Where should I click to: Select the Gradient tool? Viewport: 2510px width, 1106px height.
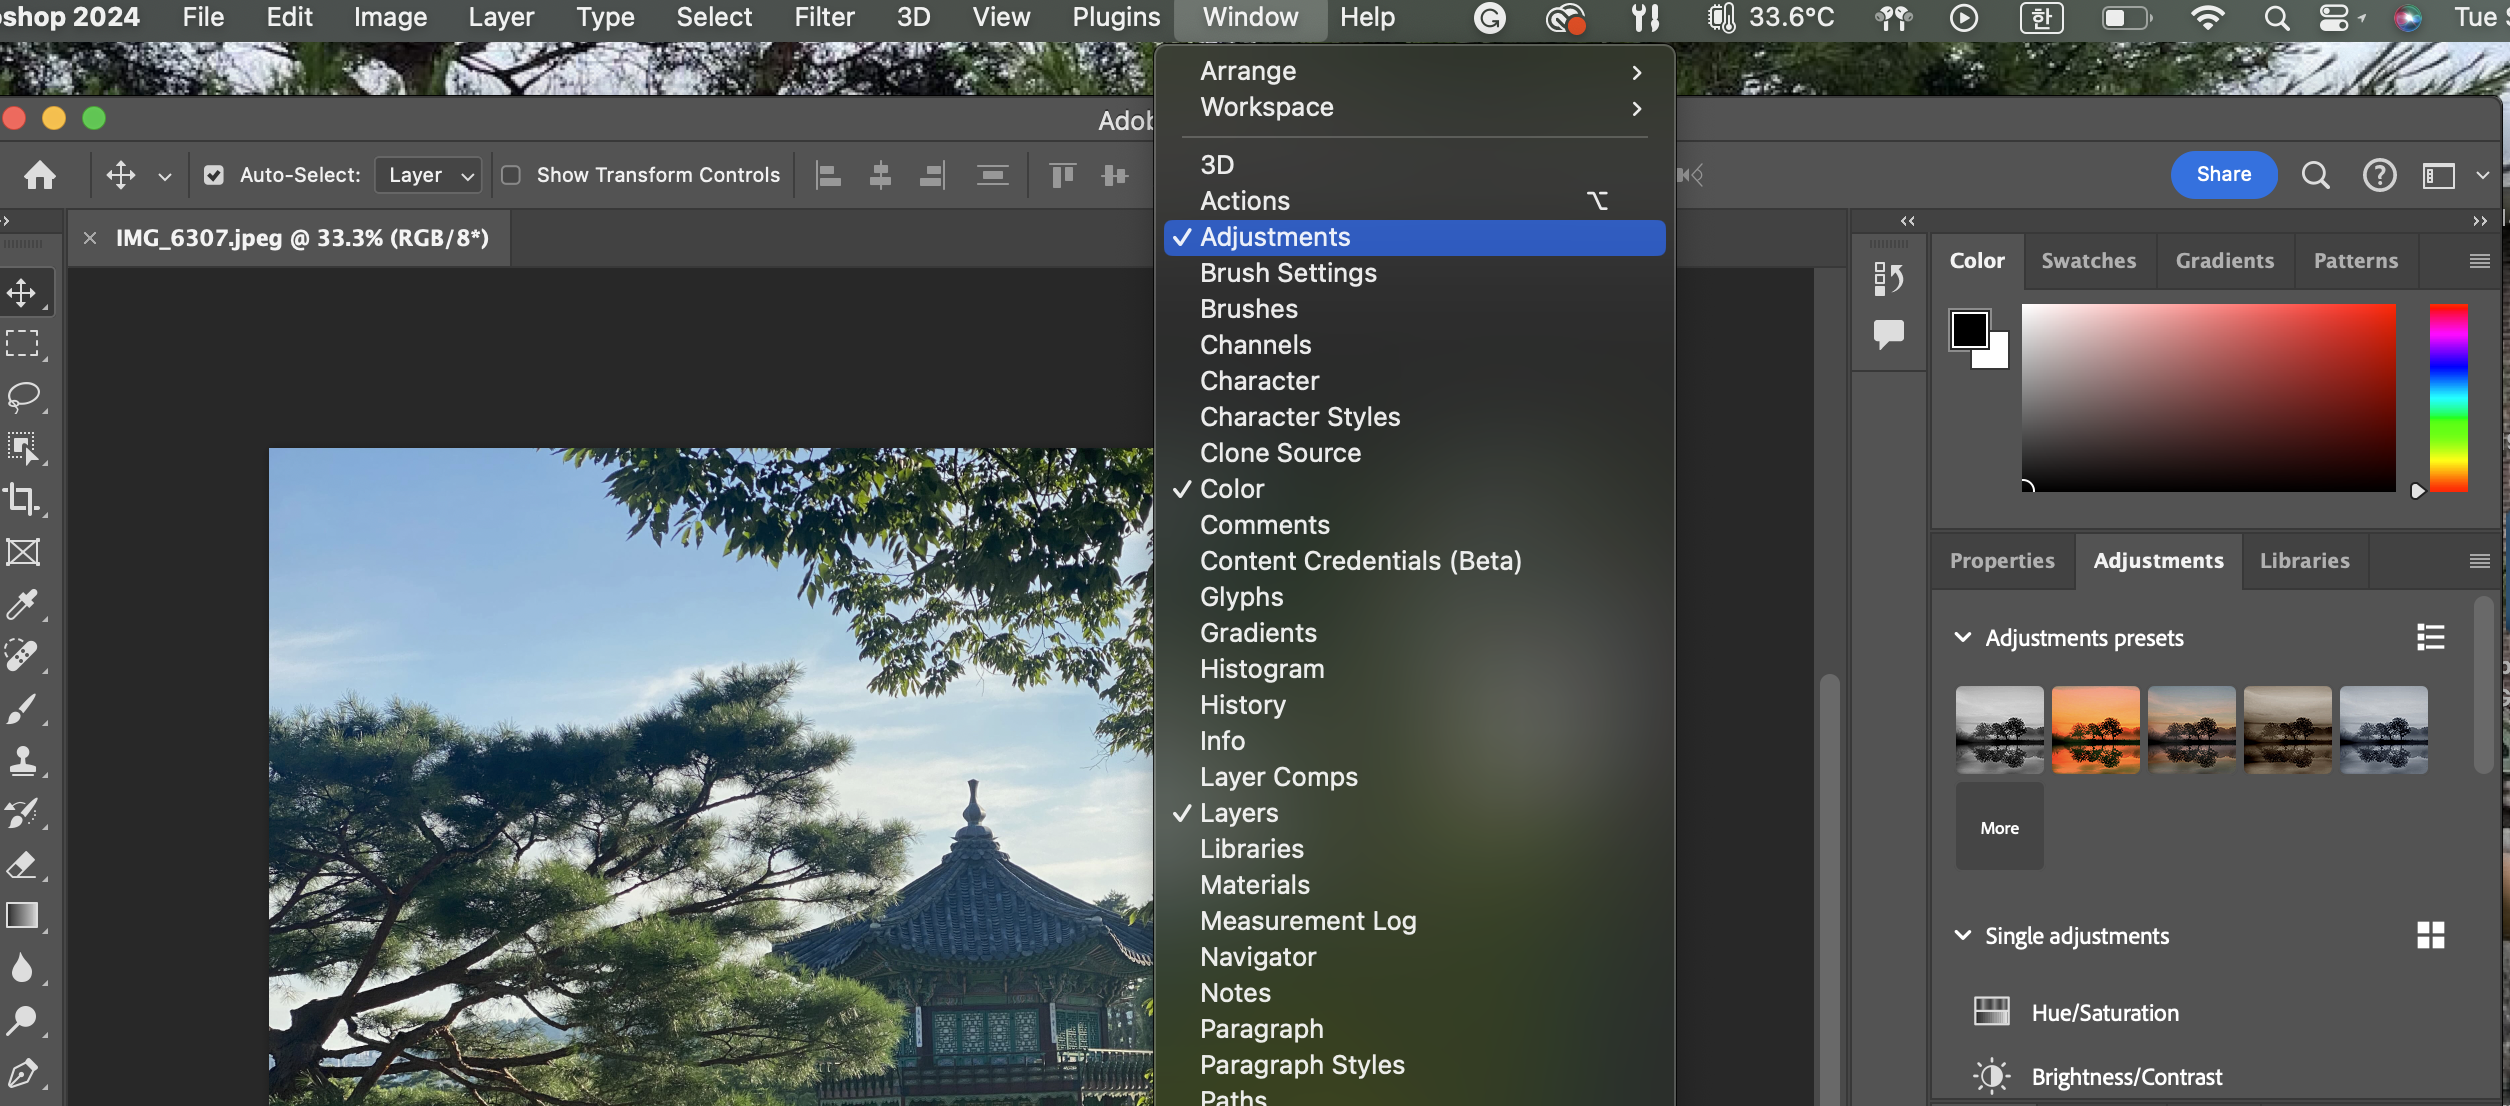coord(23,916)
